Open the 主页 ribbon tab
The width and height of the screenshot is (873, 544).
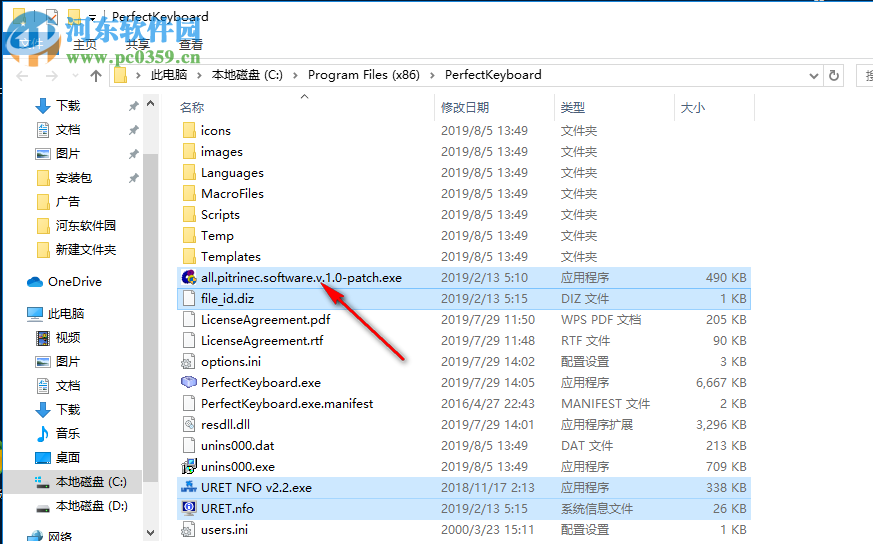pyautogui.click(x=85, y=45)
